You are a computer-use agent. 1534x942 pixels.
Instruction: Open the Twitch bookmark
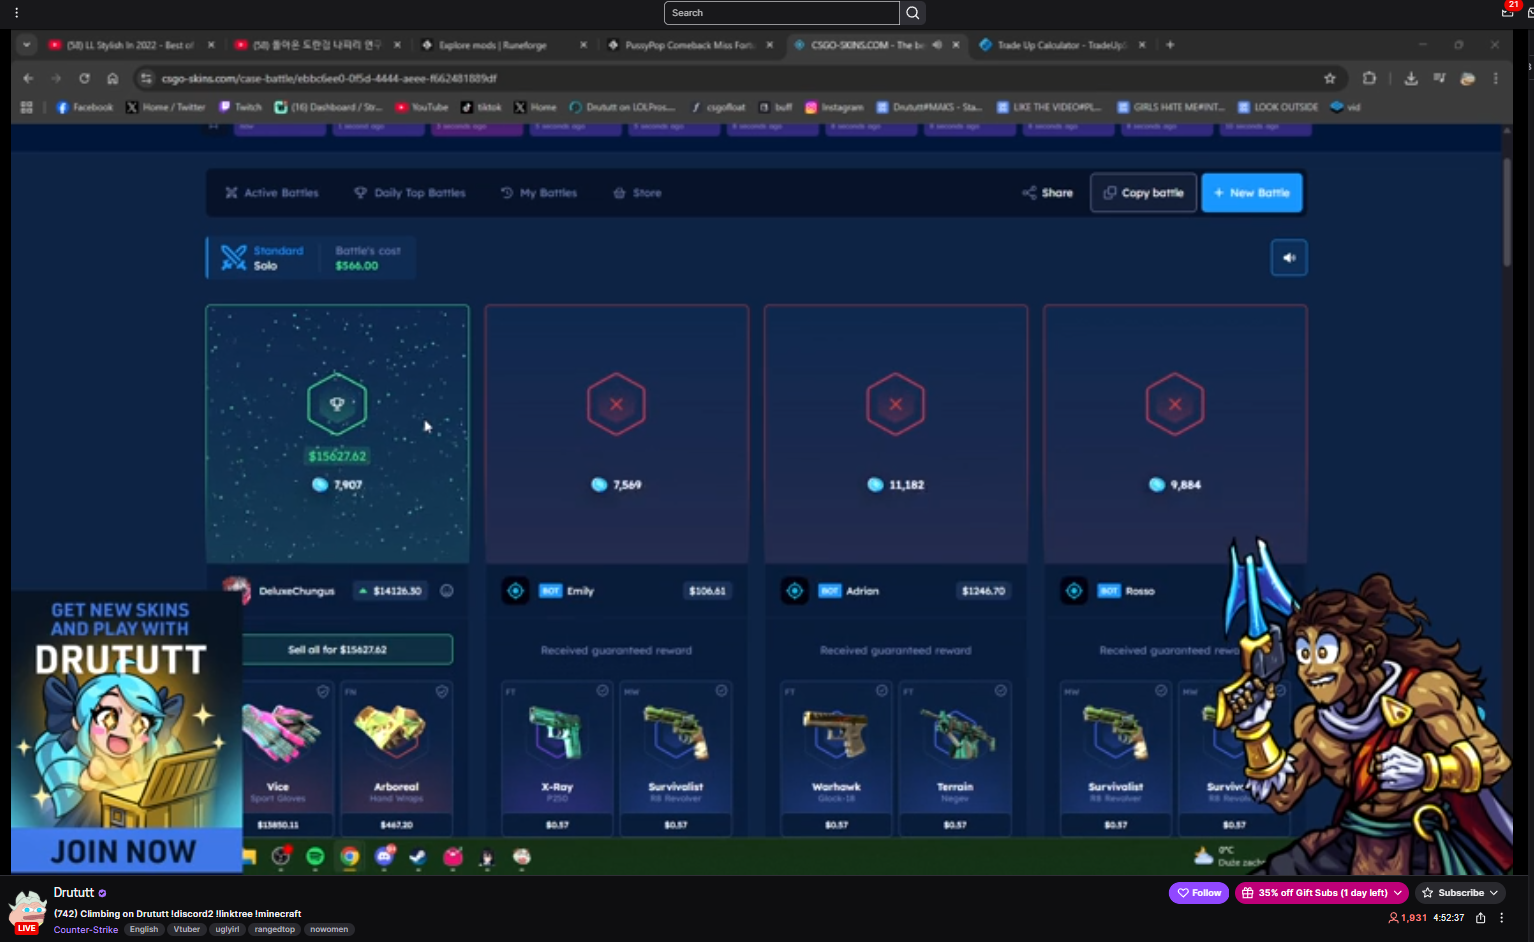point(241,107)
